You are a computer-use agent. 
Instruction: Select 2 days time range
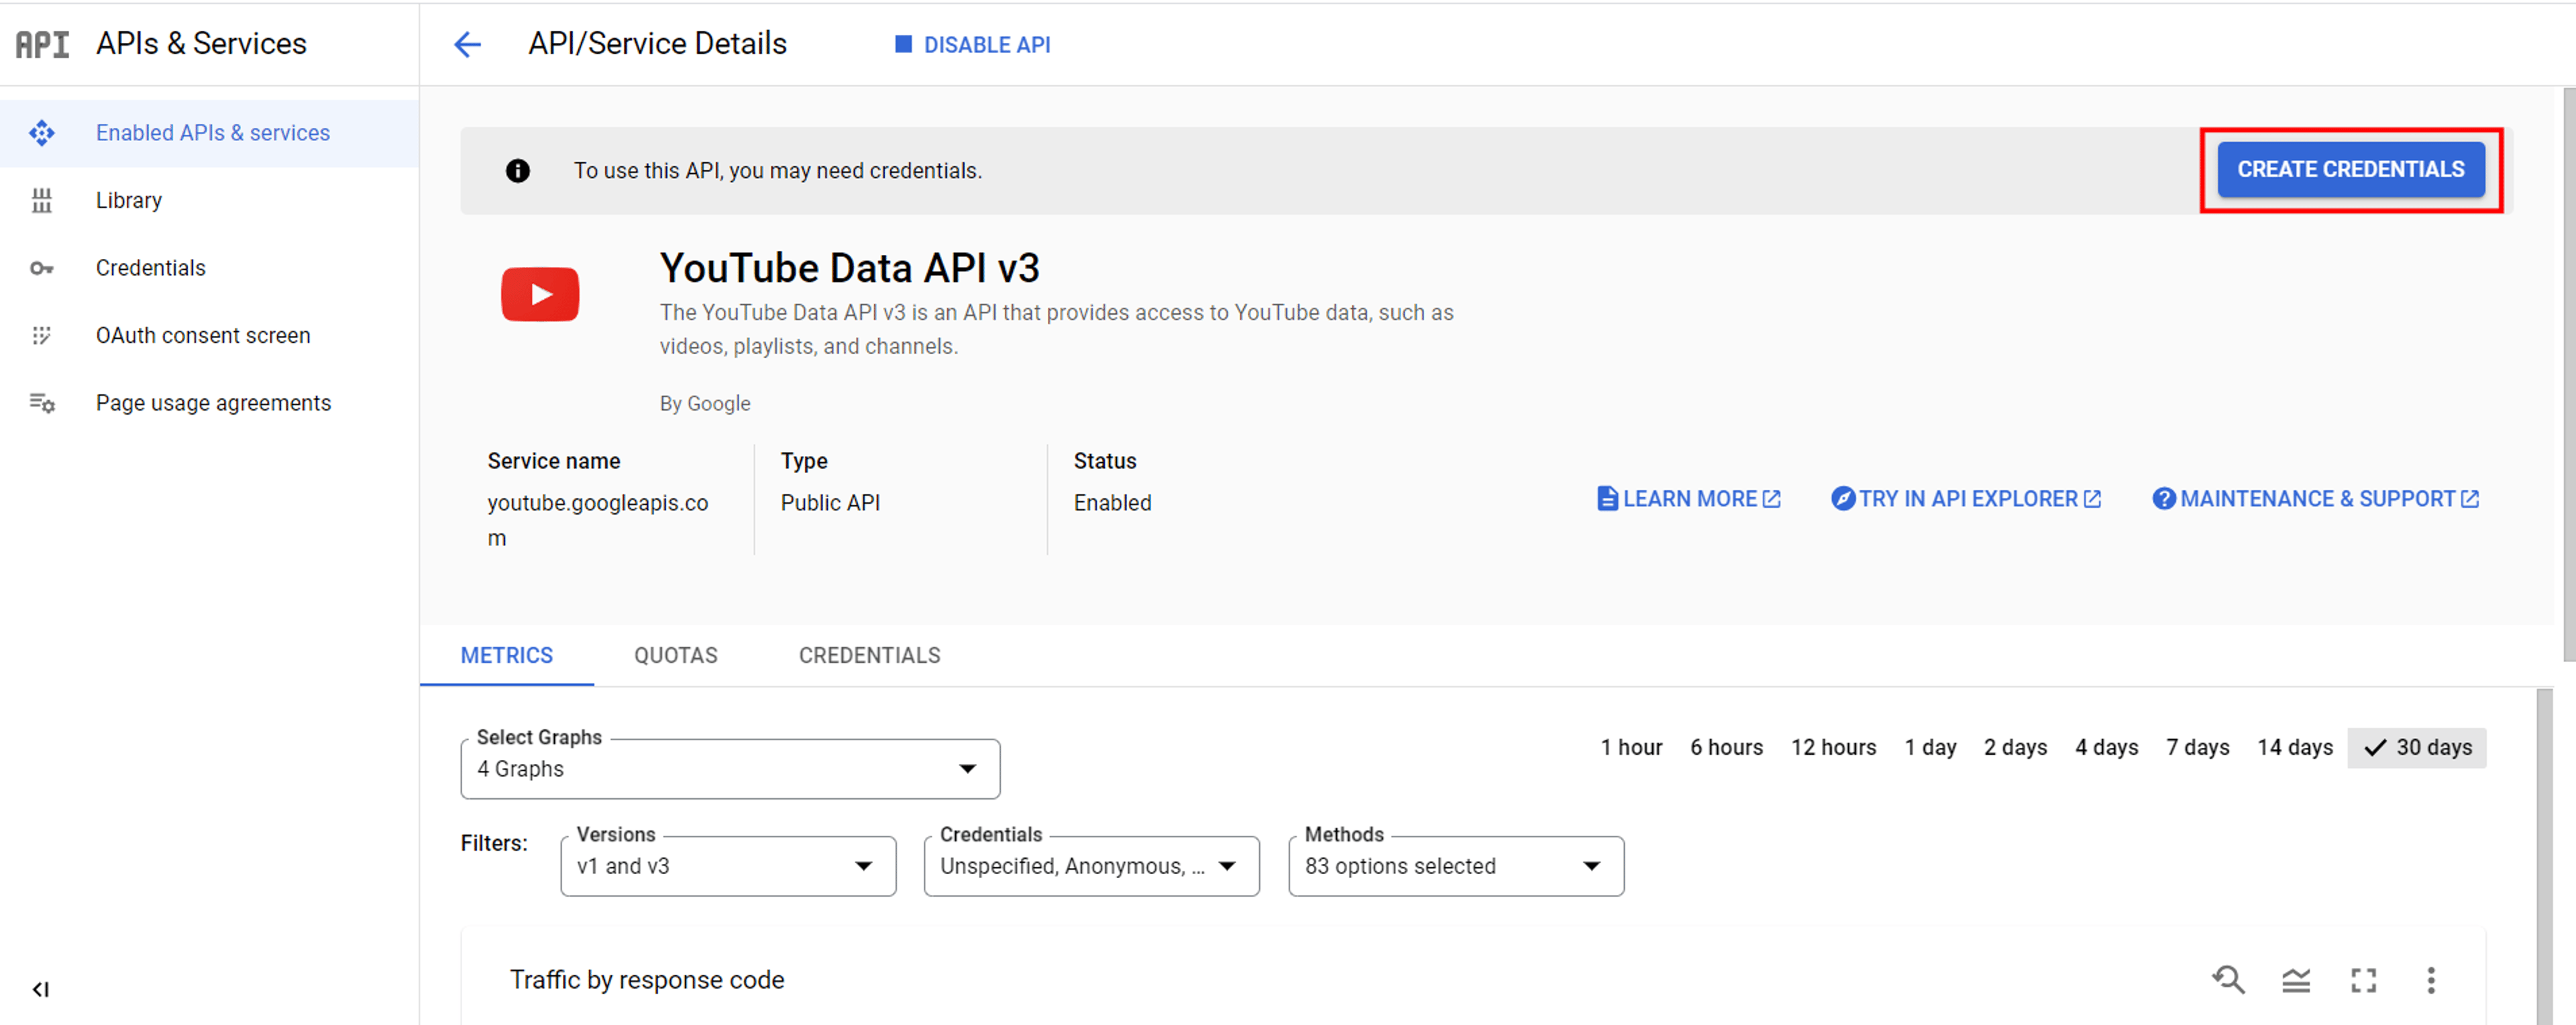2015,747
